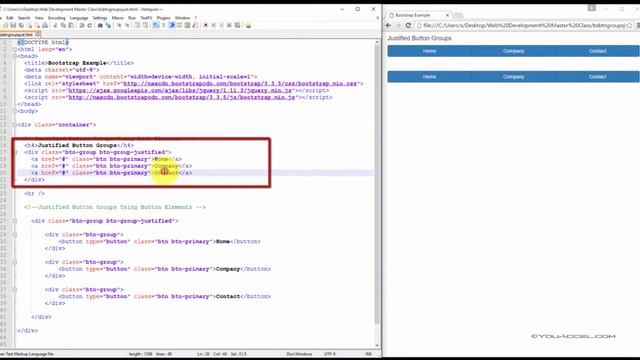The image size is (640, 360).
Task: Click Contact in the second button group
Action: 598,77
